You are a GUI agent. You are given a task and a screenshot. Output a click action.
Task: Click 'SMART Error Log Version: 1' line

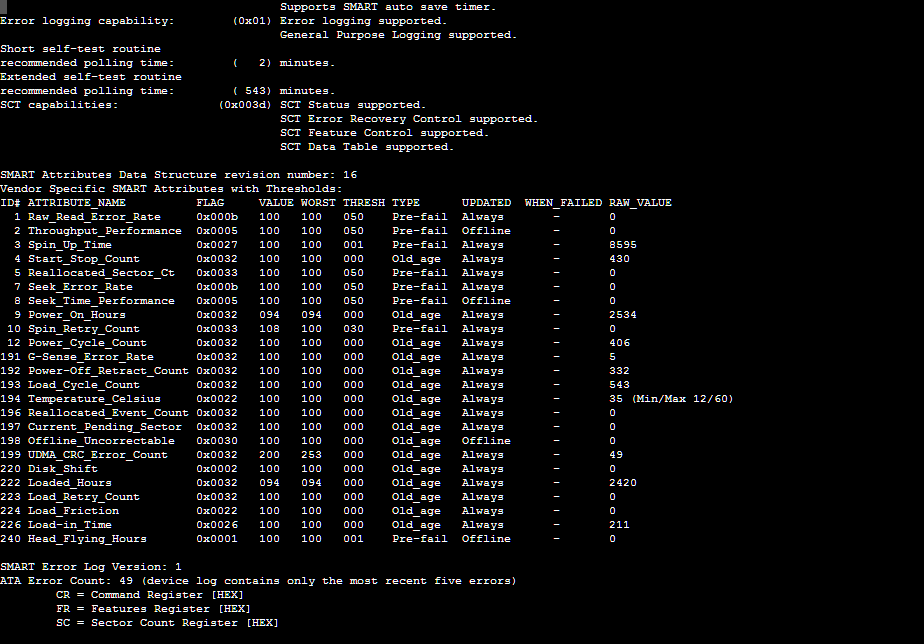pyautogui.click(x=91, y=567)
